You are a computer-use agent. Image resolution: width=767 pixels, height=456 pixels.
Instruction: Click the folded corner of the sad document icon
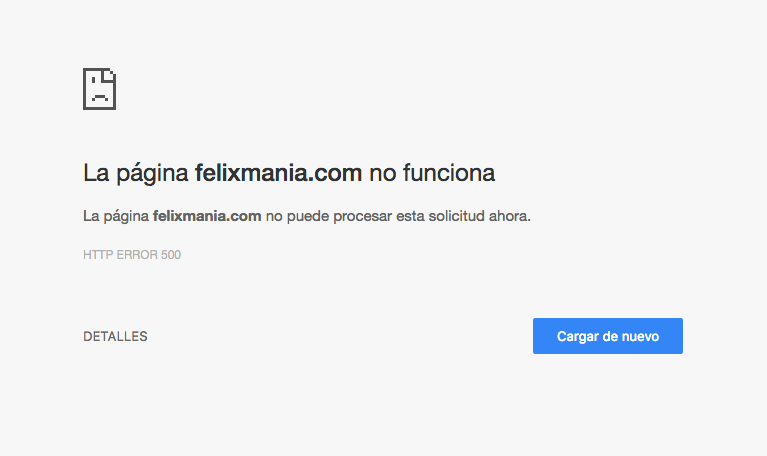tap(110, 74)
